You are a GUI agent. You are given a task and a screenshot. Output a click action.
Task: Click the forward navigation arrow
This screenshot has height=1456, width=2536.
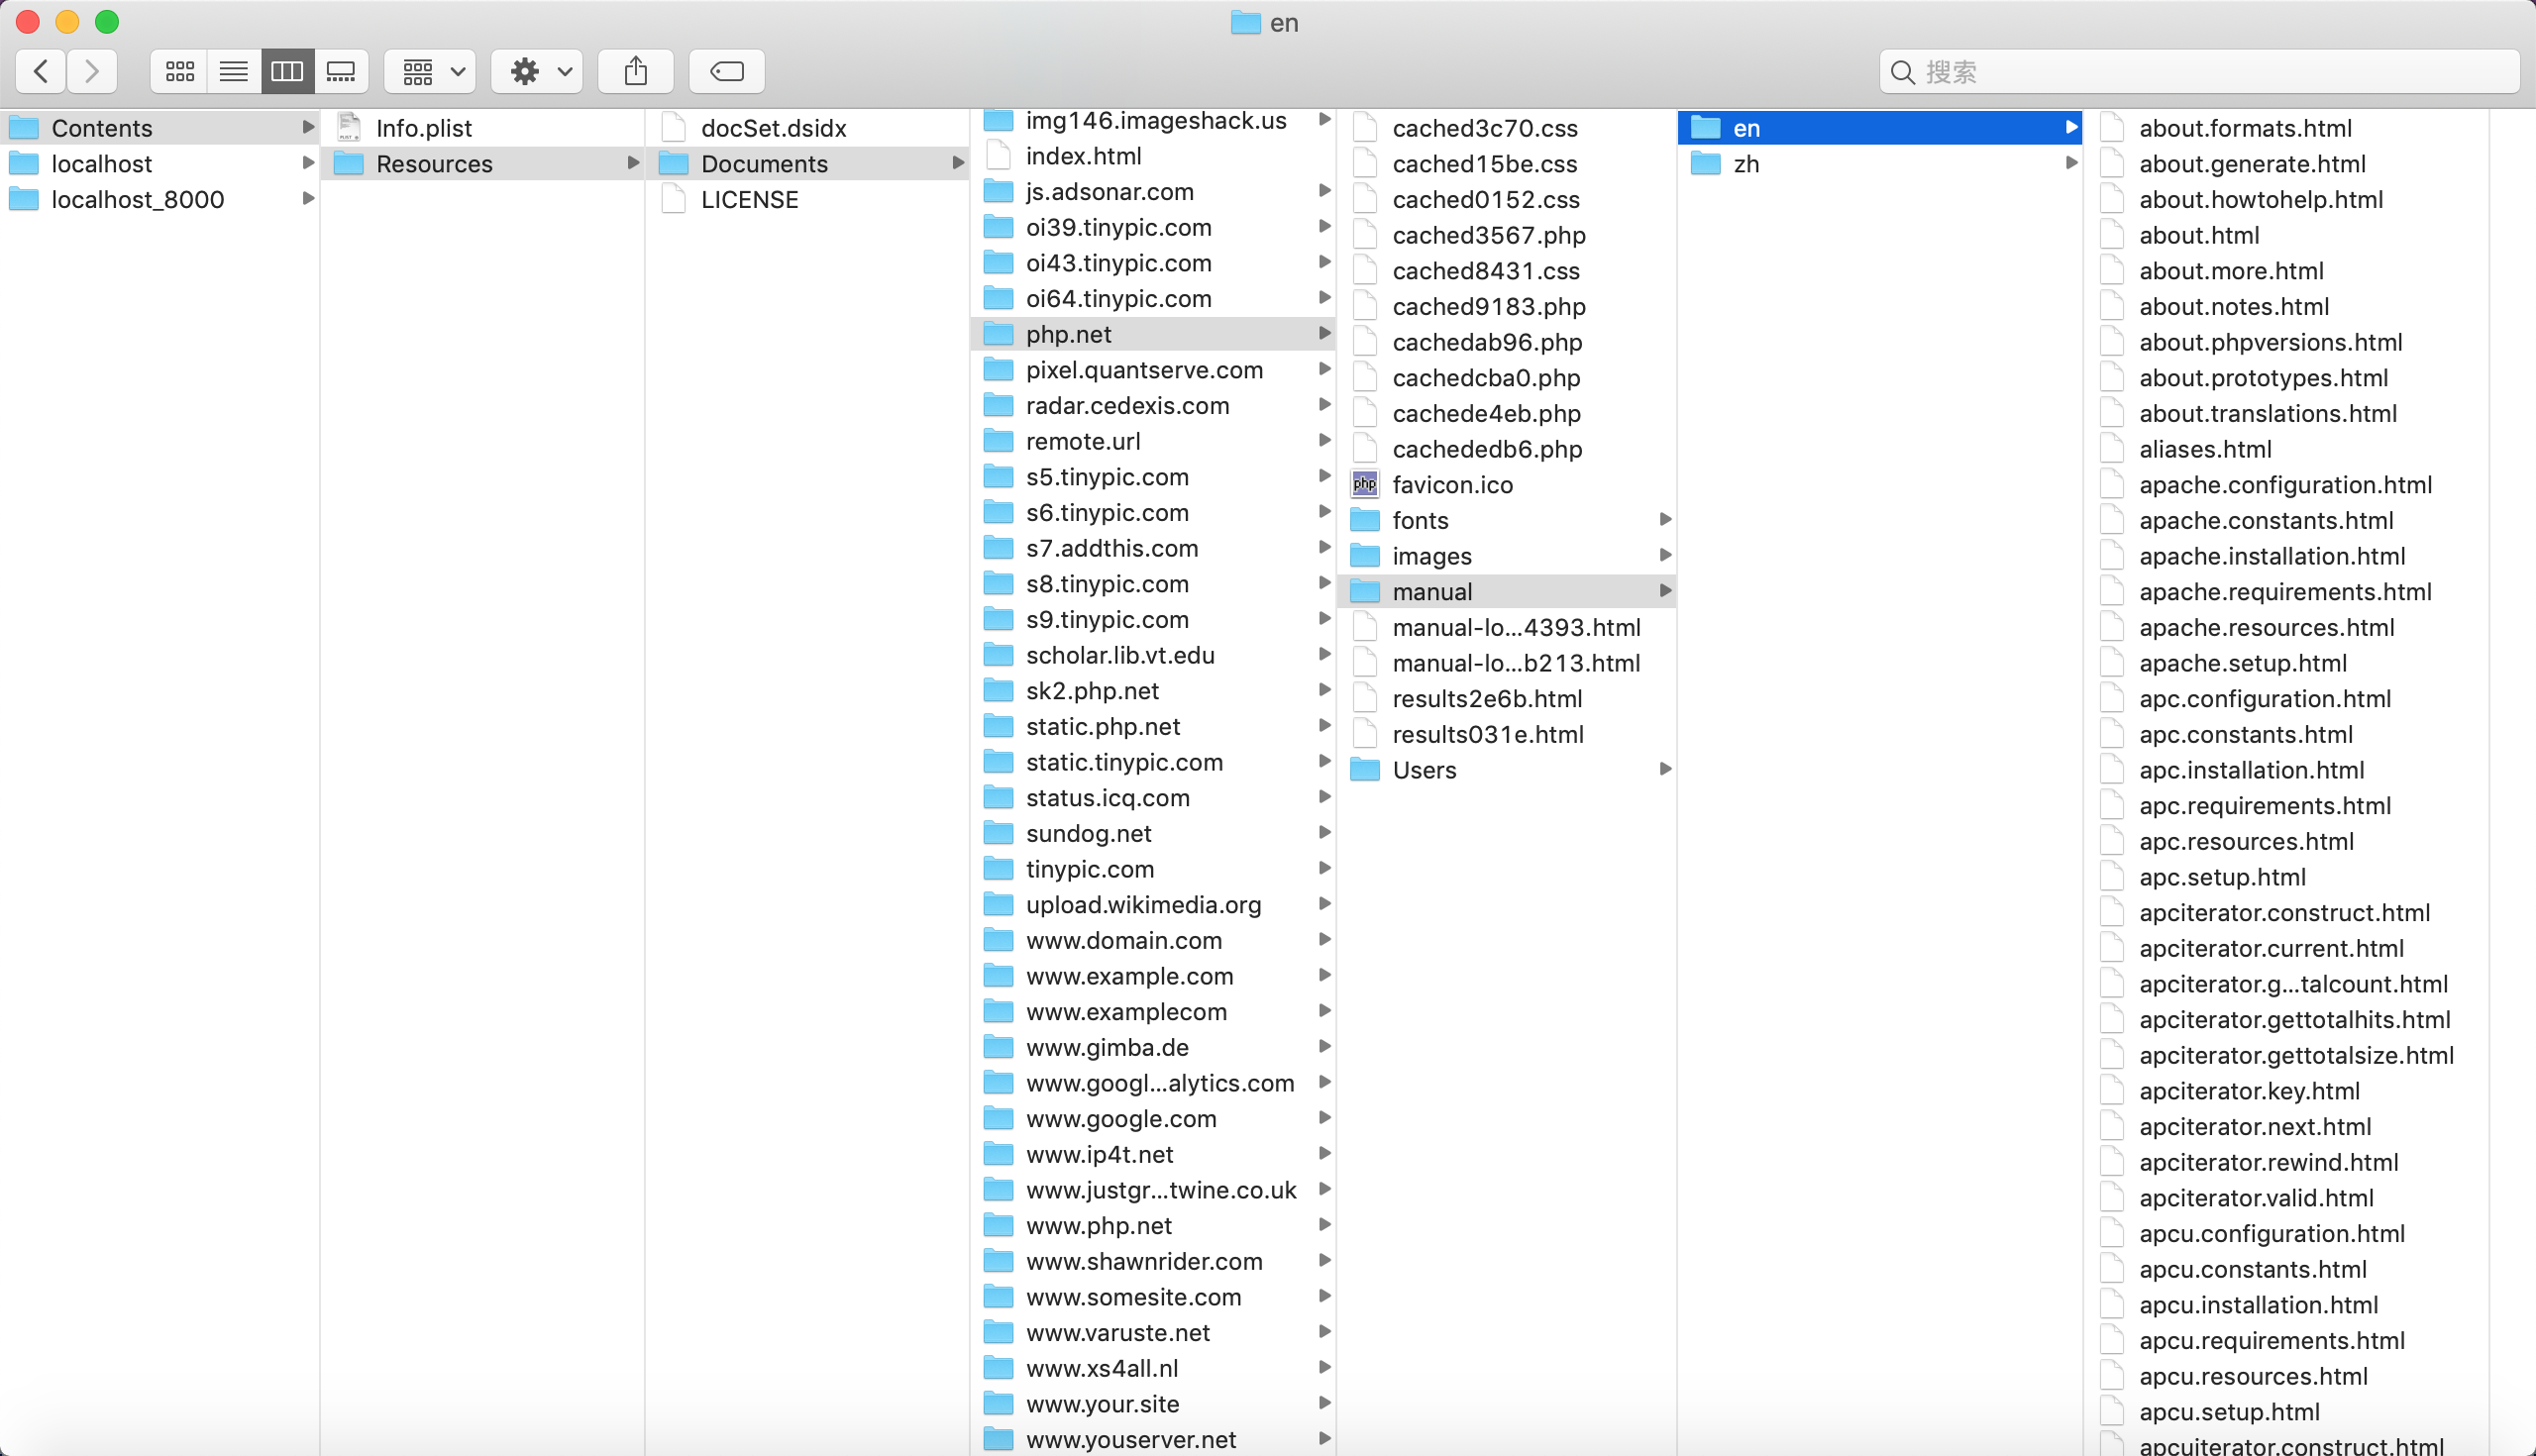92,71
